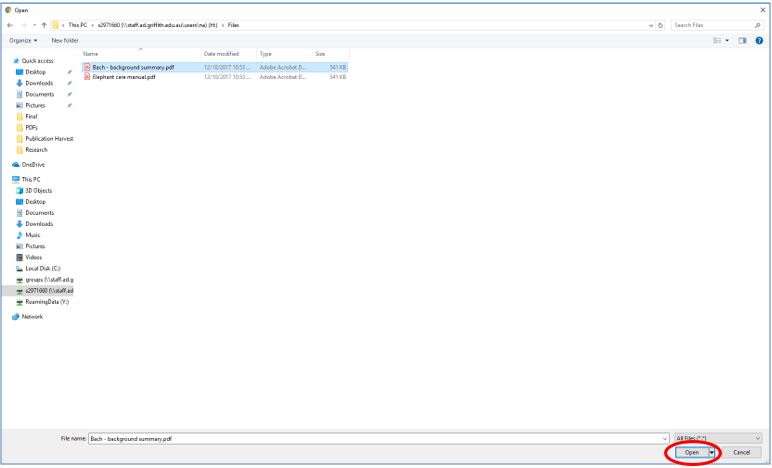Click the PDF icon for Elephant care manual
Image resolution: width=772 pixels, height=468 pixels.
87,77
